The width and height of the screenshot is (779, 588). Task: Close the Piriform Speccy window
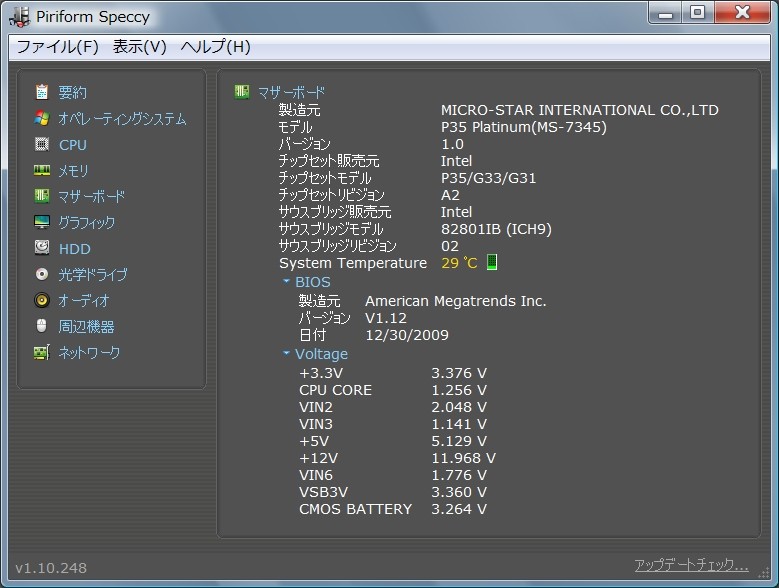pyautogui.click(x=742, y=13)
